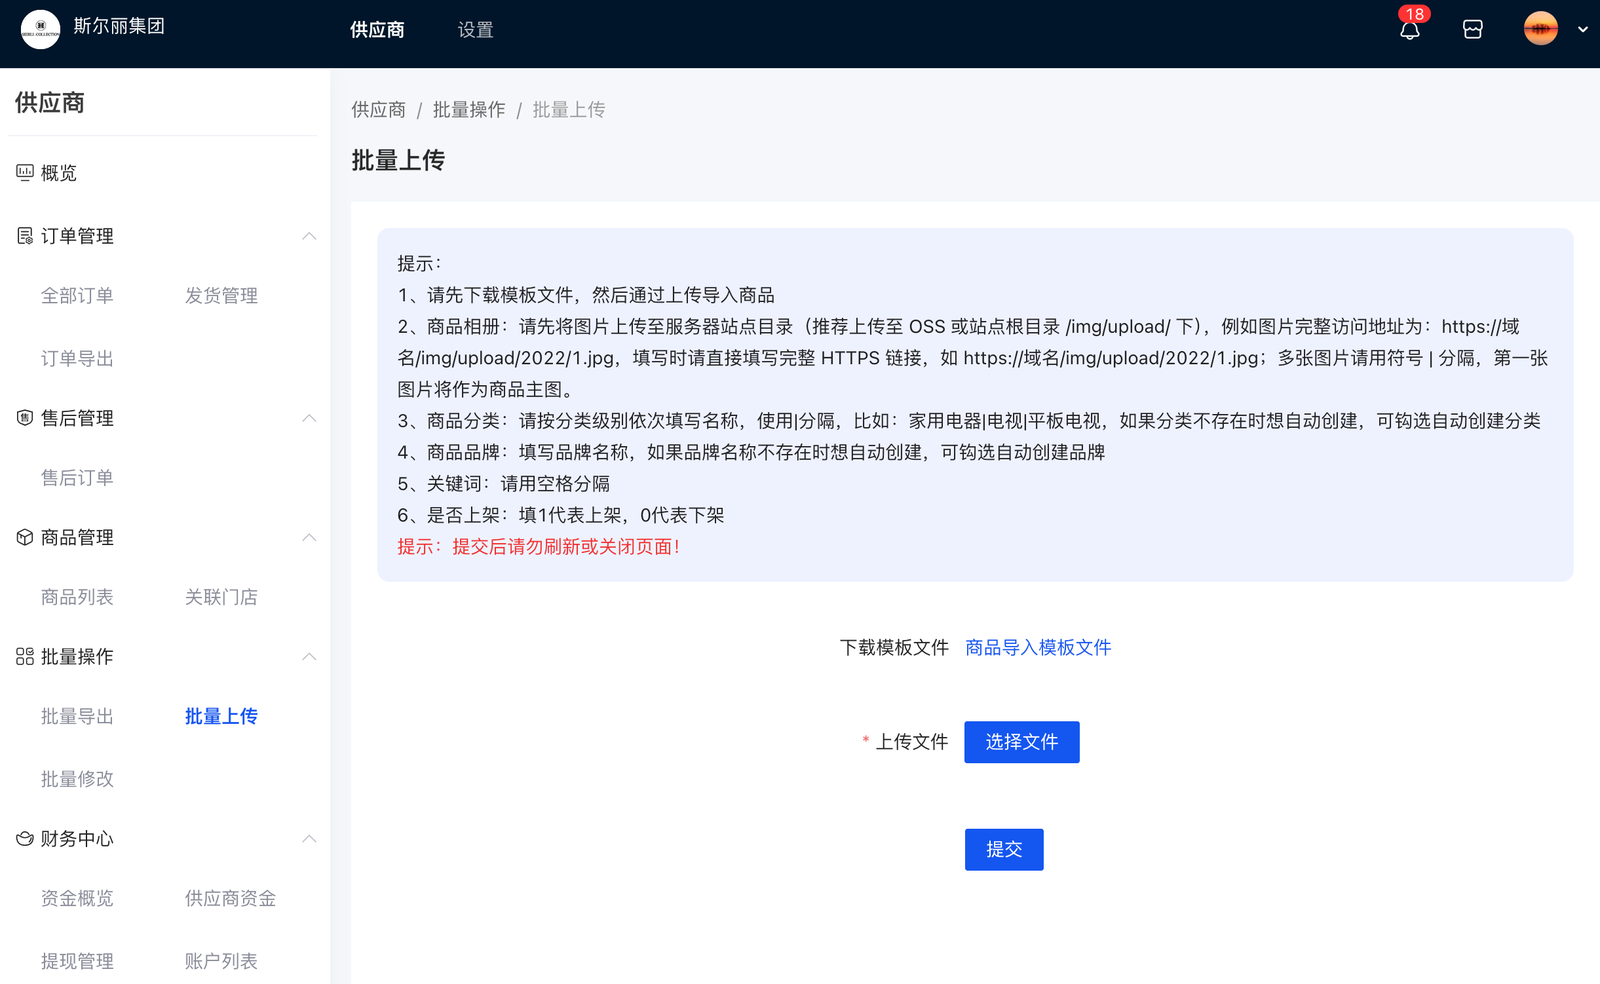This screenshot has width=1600, height=984.
Task: Click the 财务中心 wallet icon
Action: click(x=25, y=839)
